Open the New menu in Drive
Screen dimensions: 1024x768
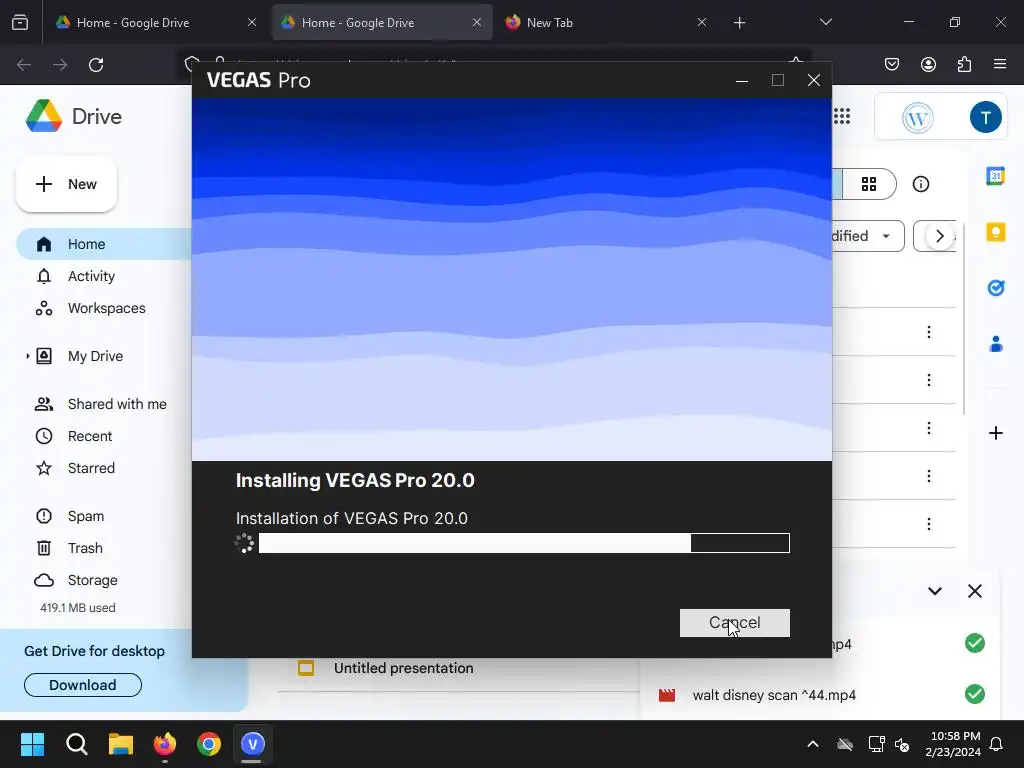click(66, 184)
